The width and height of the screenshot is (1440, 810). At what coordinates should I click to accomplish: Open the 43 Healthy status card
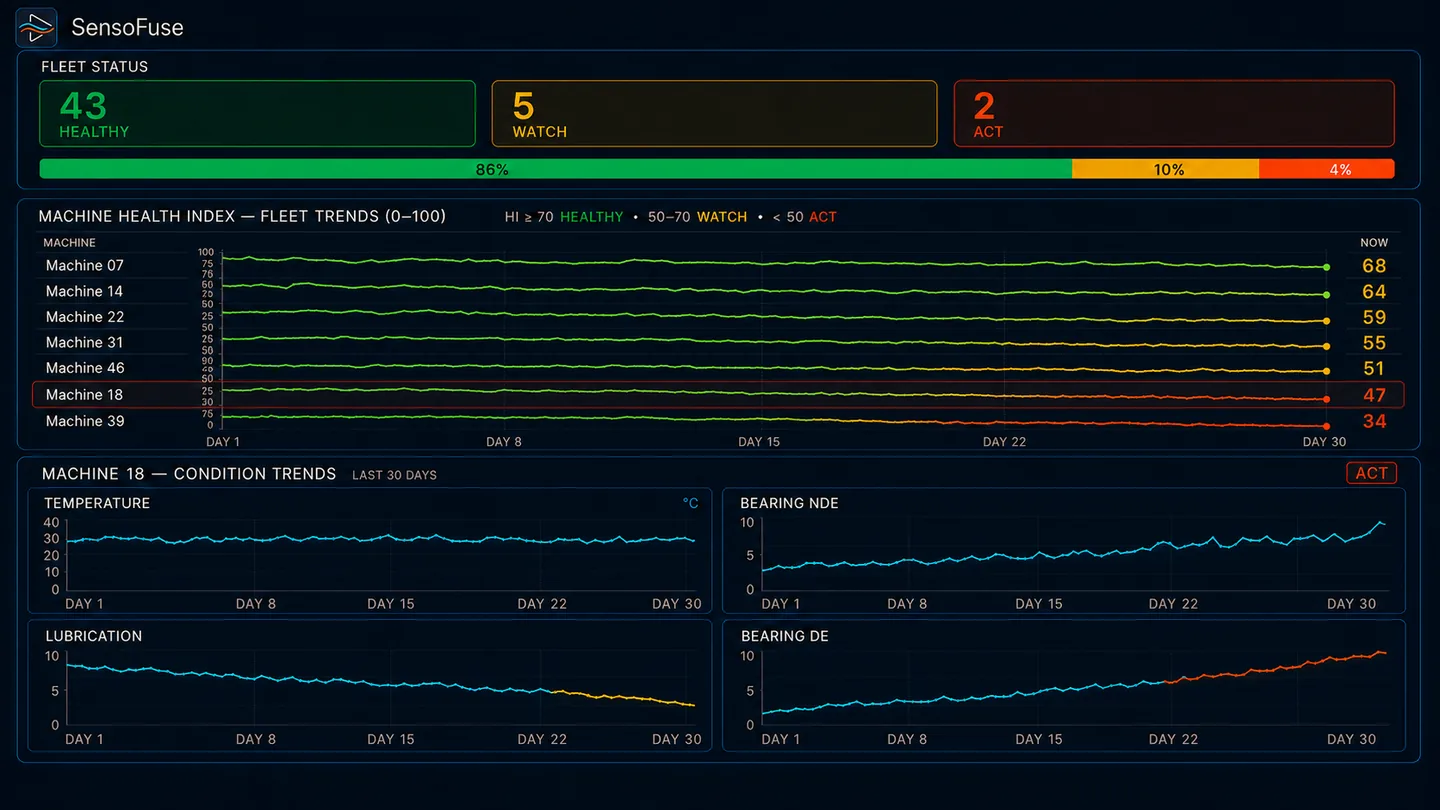point(257,114)
